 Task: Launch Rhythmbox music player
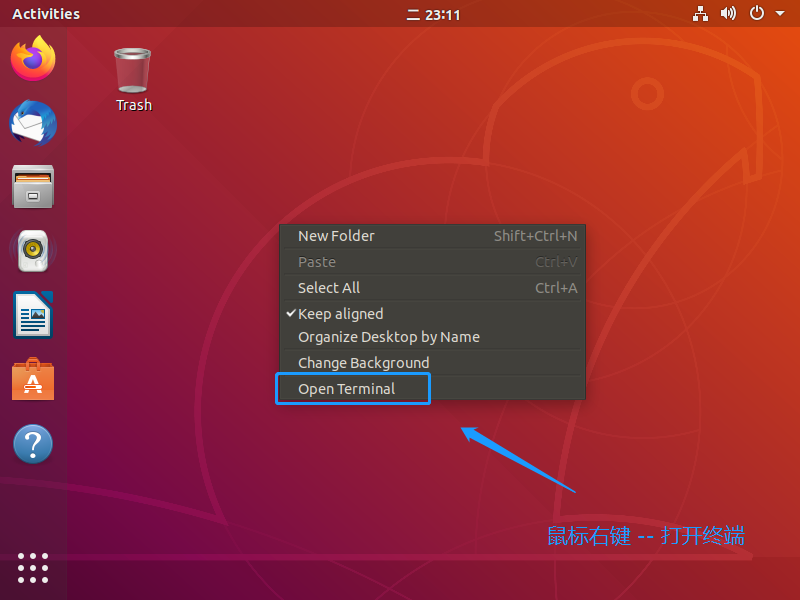click(33, 251)
